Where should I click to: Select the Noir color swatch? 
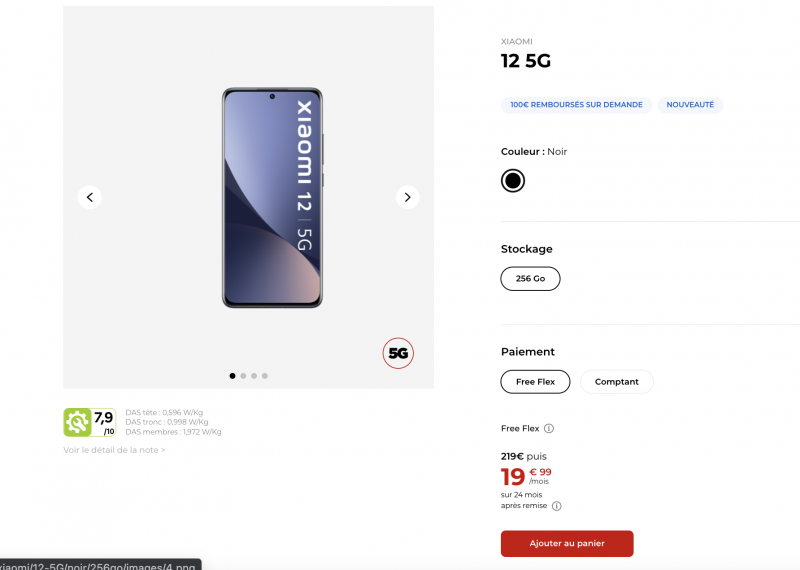click(513, 181)
